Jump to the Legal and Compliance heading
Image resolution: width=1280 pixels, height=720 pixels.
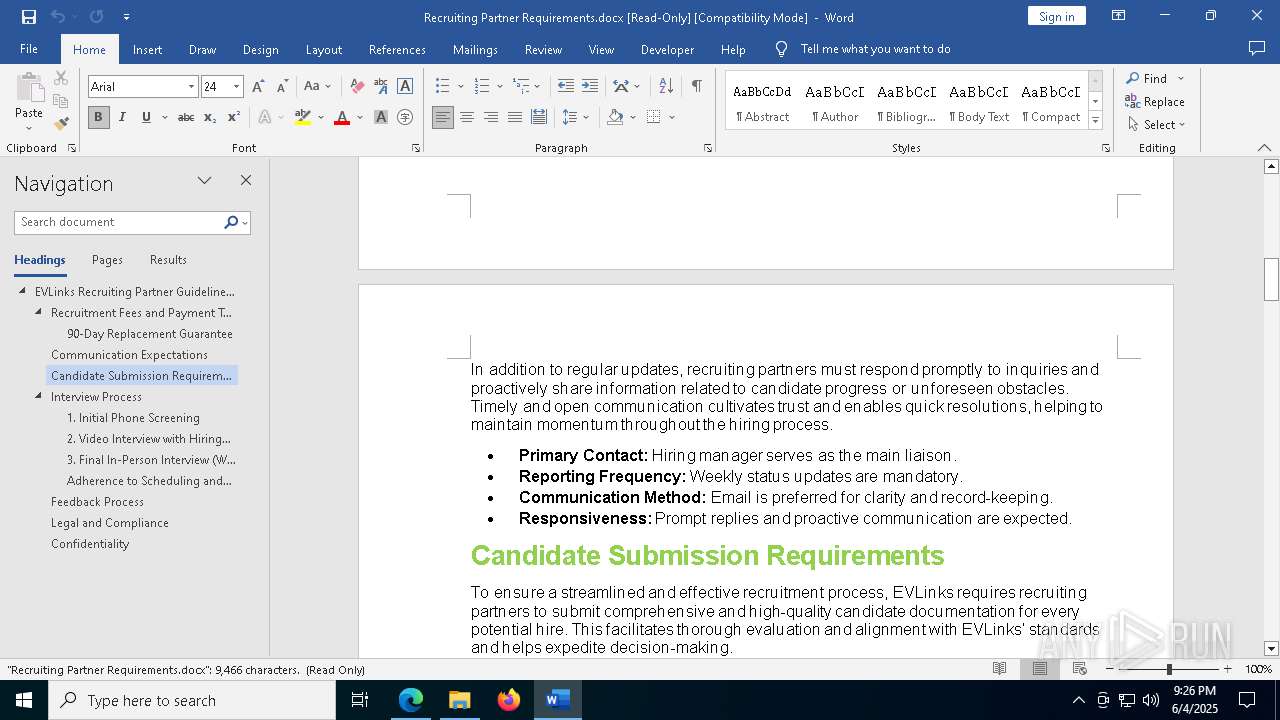tap(110, 523)
